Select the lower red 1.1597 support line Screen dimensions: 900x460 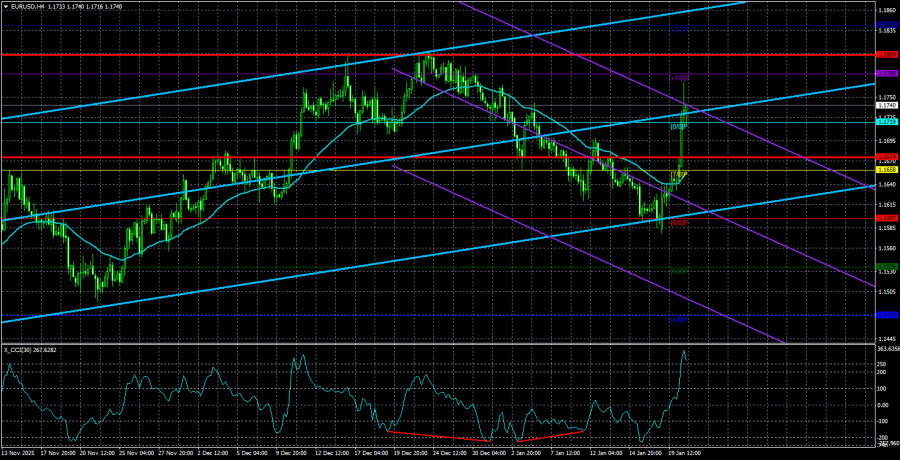(300, 218)
